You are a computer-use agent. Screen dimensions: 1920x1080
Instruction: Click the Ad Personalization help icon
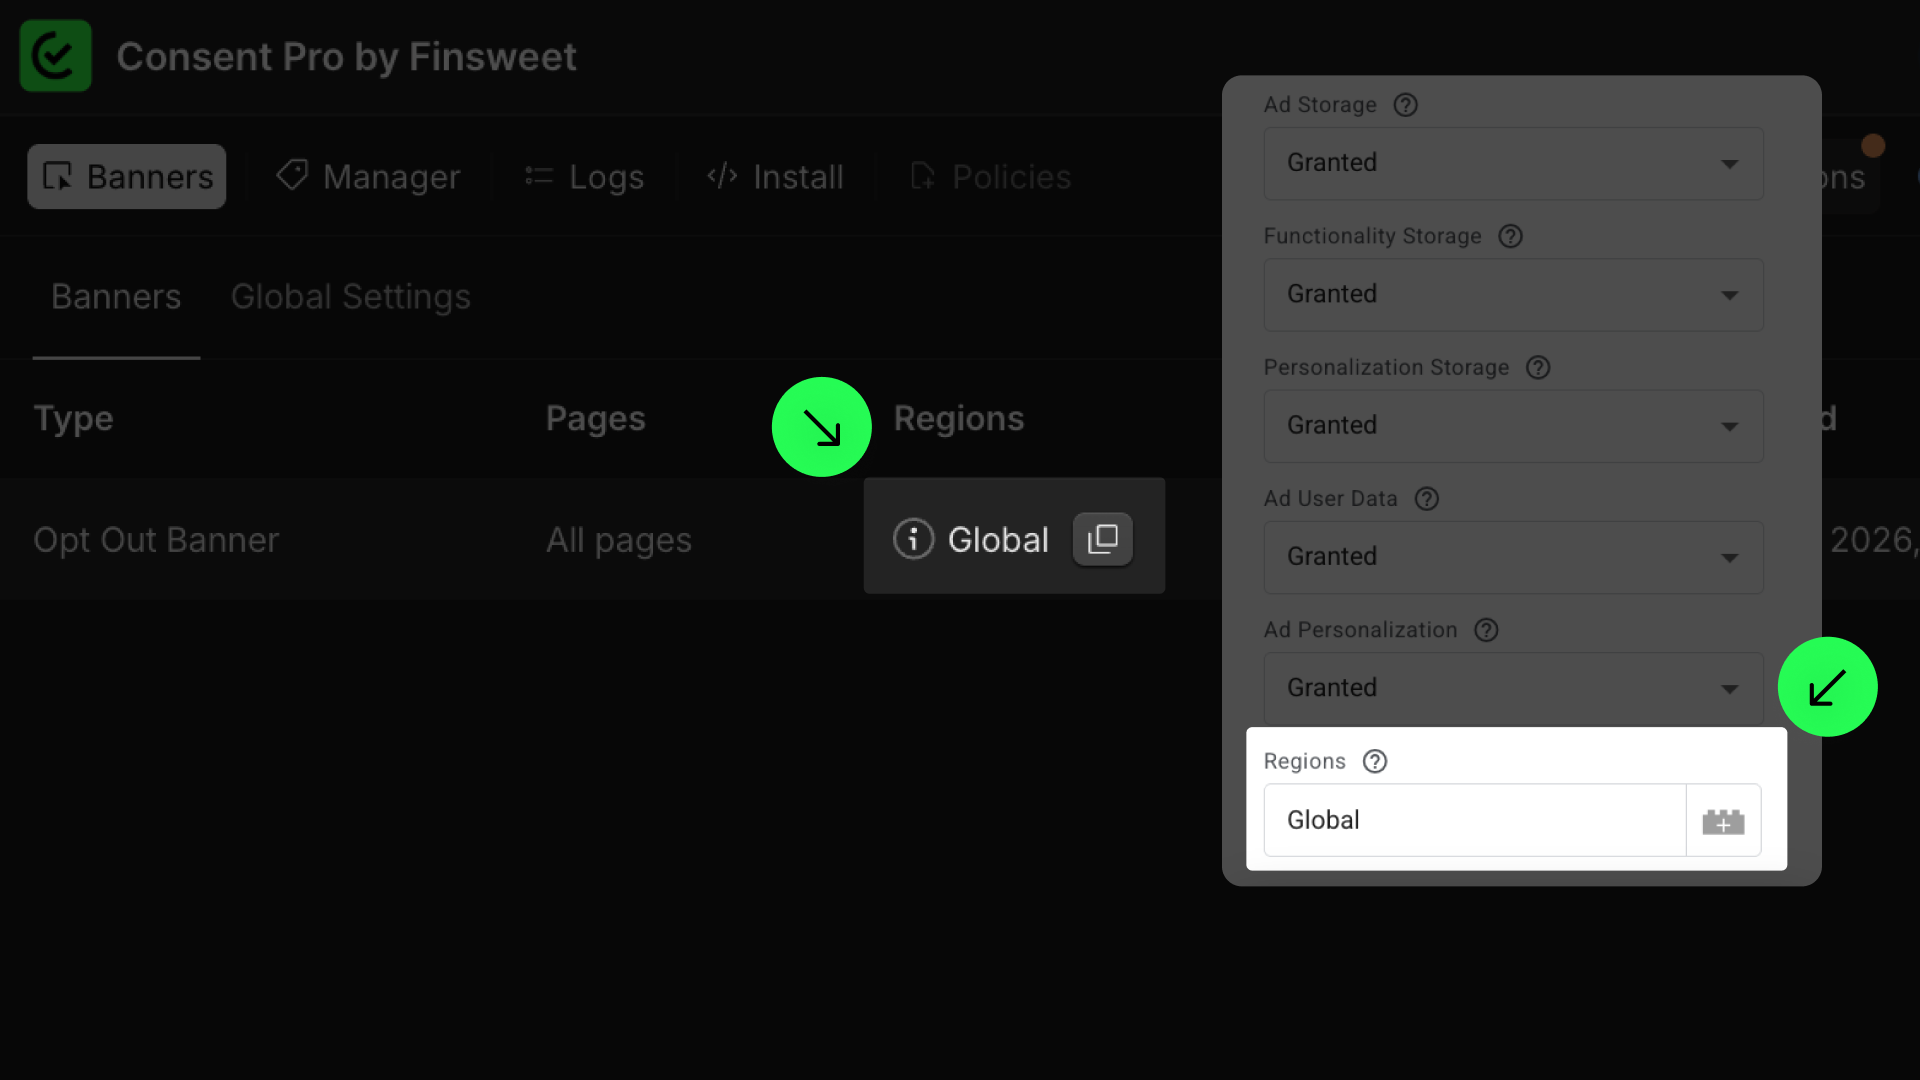pos(1486,630)
